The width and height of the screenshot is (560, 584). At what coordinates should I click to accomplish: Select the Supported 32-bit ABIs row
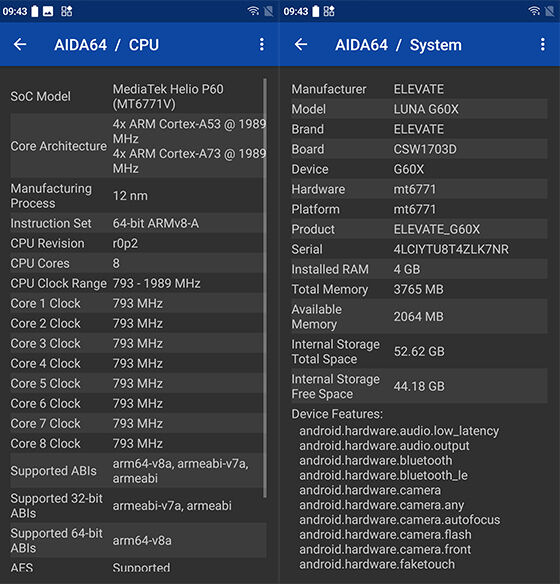138,506
